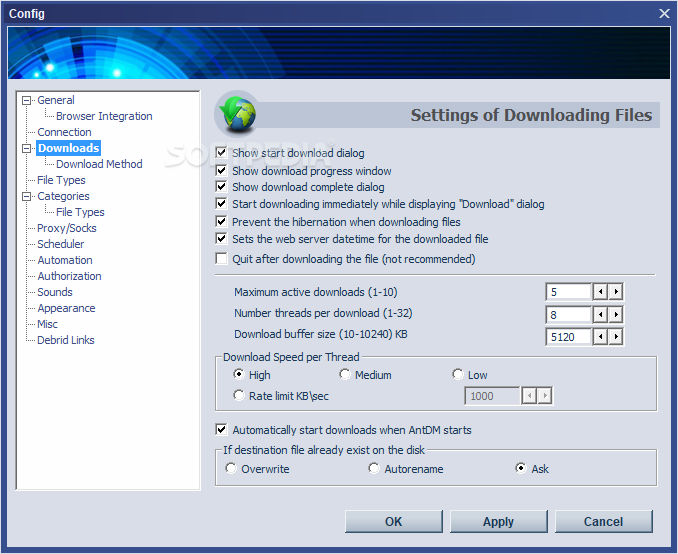Open Misc settings page
The width and height of the screenshot is (678, 554).
(47, 324)
